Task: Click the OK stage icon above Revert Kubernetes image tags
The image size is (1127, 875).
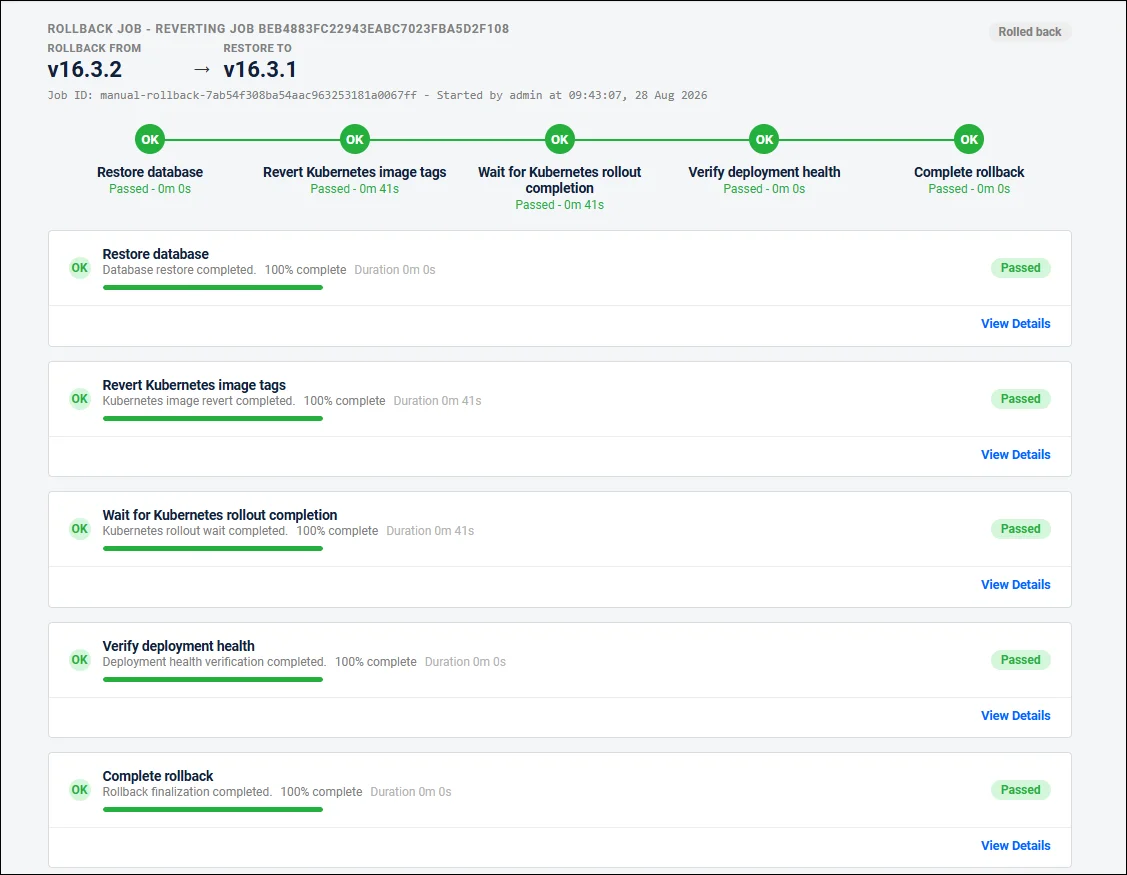Action: coord(354,139)
